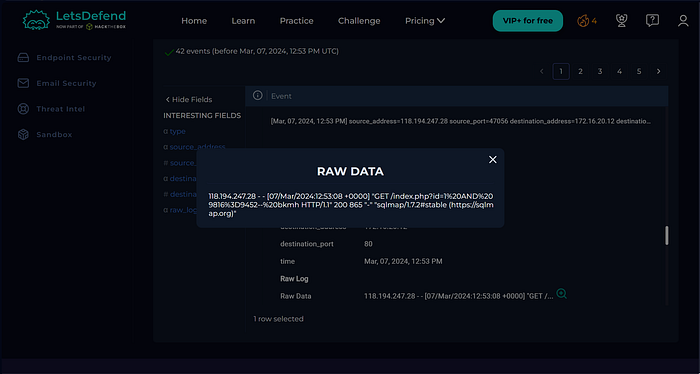Open Sandbox from the sidebar
700x374 pixels.
point(54,135)
